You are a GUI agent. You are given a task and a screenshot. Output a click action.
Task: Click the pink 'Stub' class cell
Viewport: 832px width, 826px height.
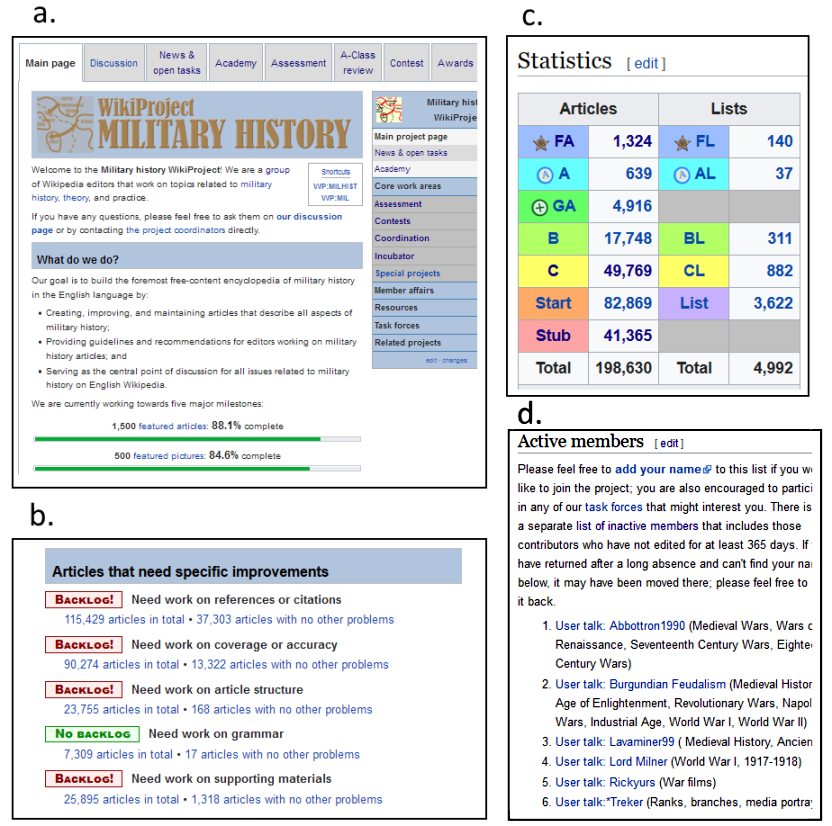[x=553, y=336]
